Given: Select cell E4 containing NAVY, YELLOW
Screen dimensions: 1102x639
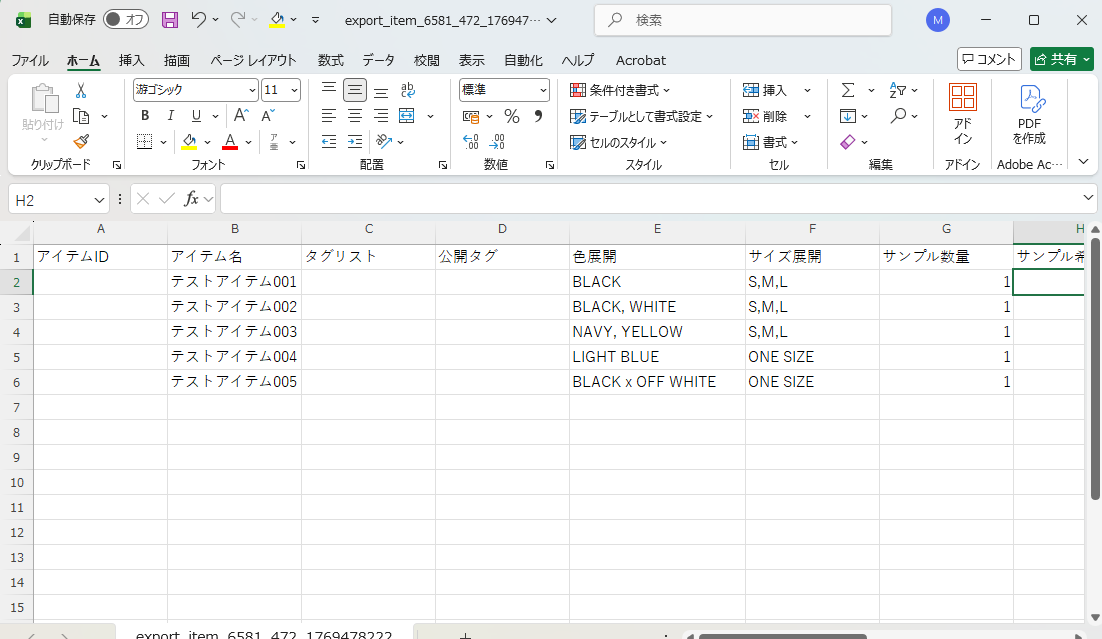Looking at the screenshot, I should pyautogui.click(x=657, y=332).
